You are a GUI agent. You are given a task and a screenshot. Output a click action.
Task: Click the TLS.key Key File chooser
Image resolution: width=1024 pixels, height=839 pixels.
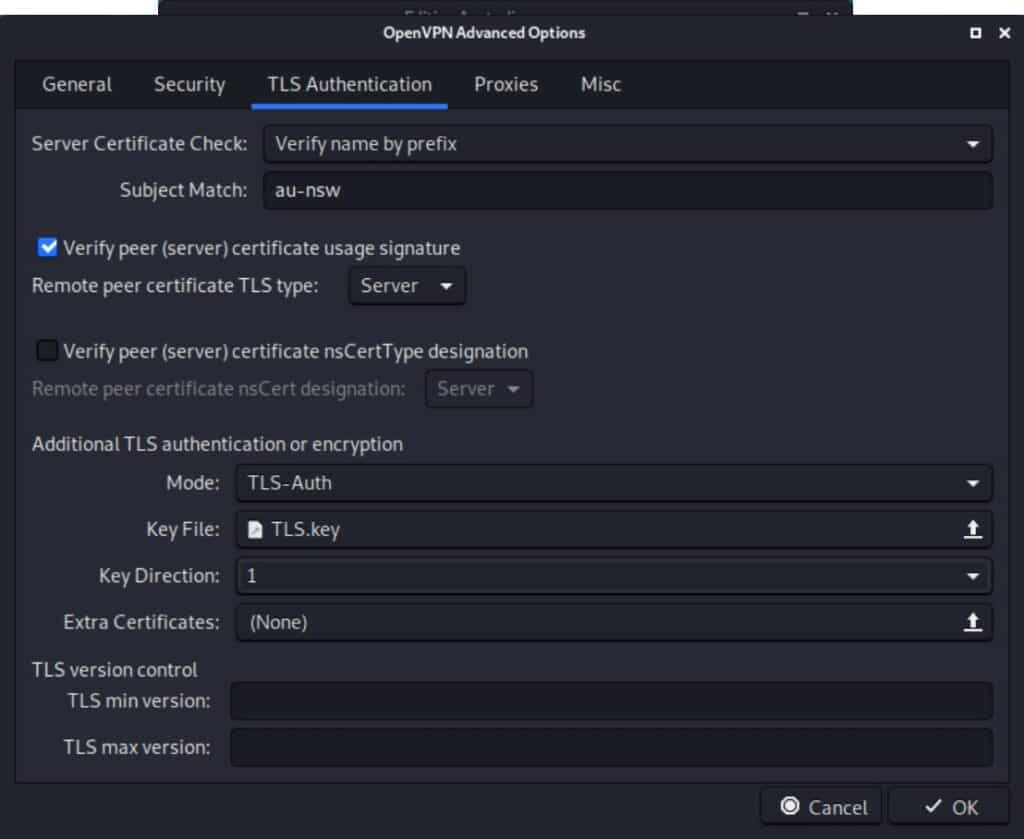pyautogui.click(x=614, y=530)
